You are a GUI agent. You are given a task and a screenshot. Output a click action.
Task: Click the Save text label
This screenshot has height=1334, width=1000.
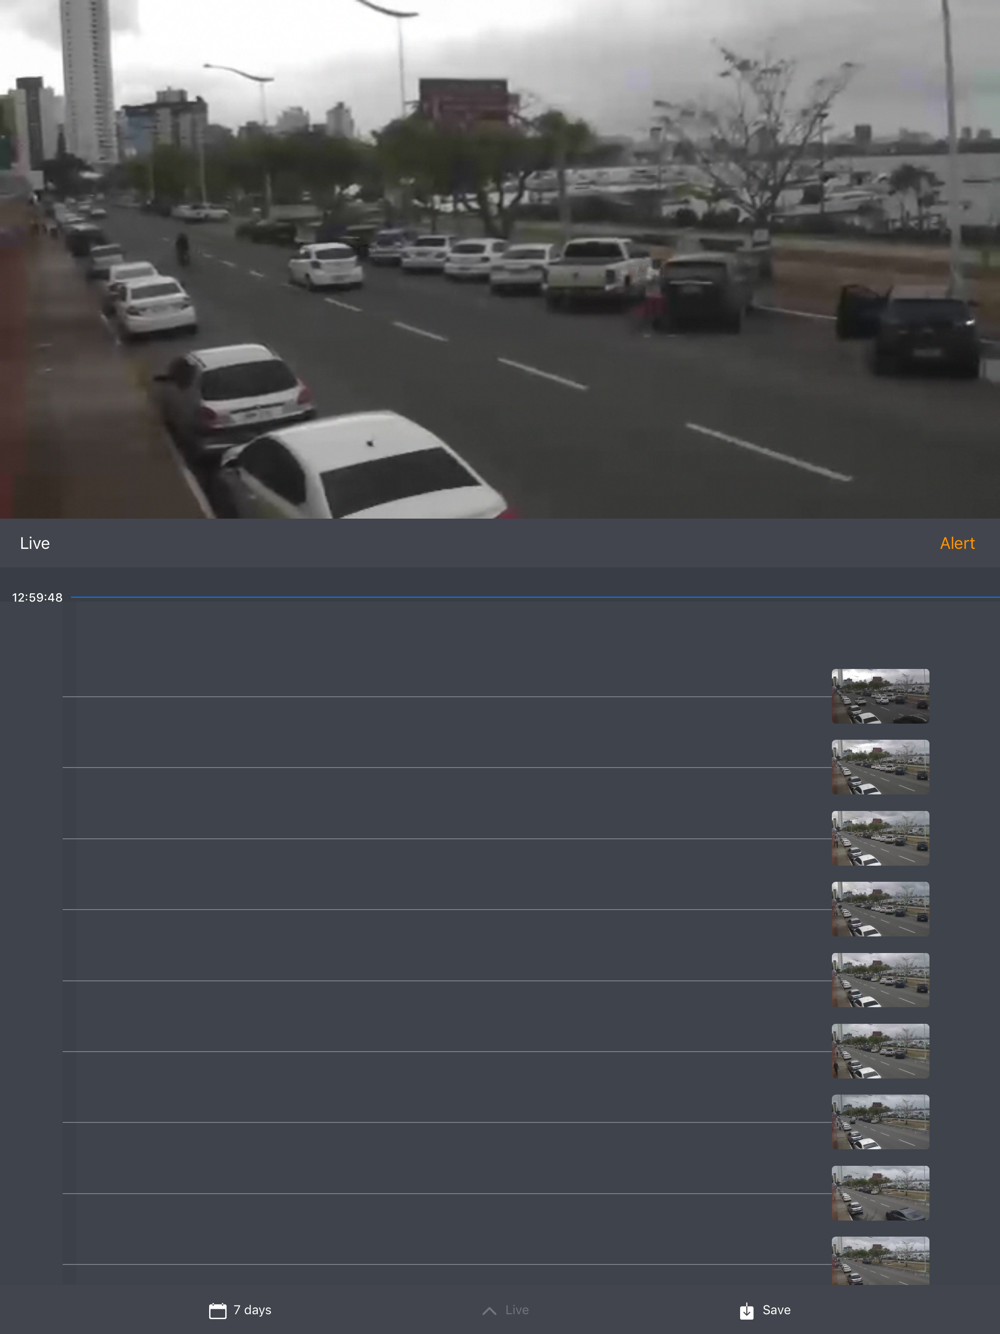pyautogui.click(x=776, y=1310)
